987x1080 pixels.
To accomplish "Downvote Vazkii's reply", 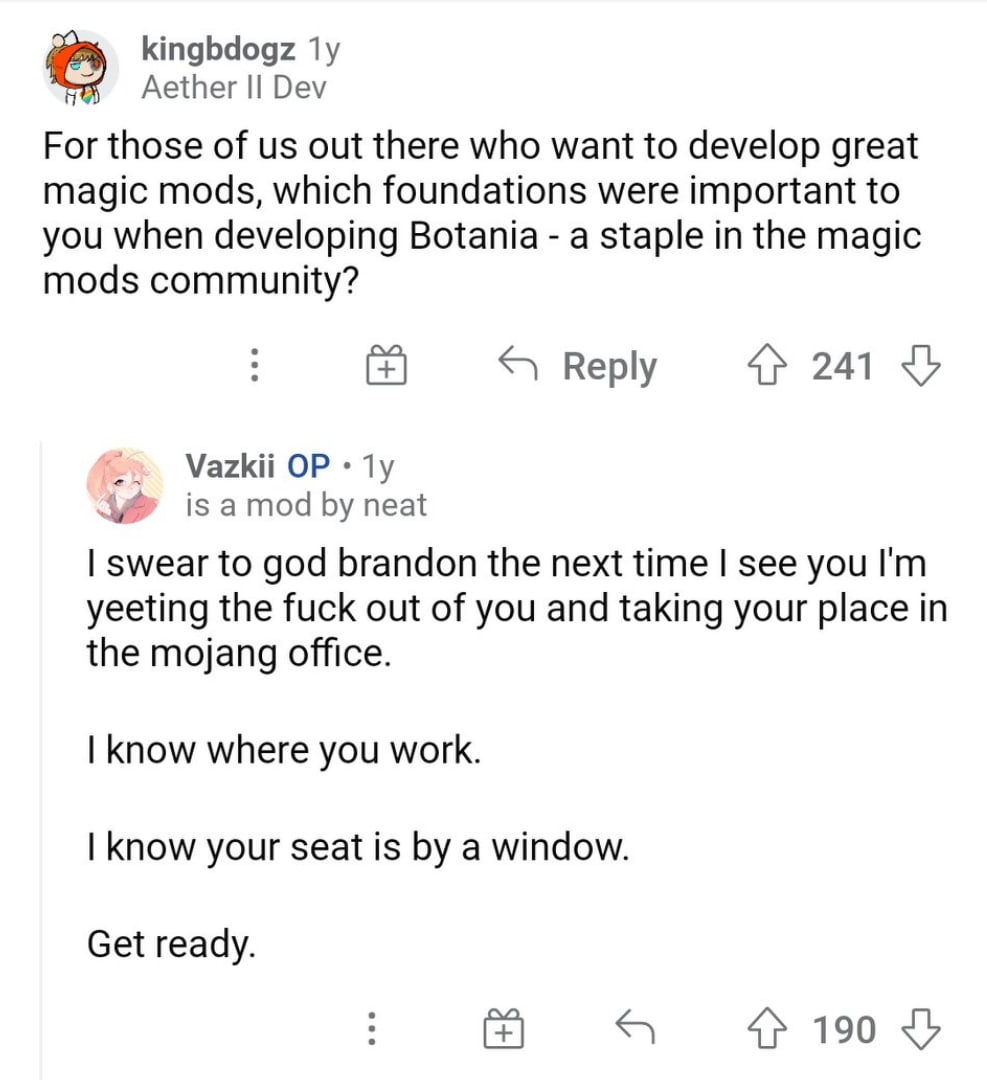I will click(x=921, y=1029).
